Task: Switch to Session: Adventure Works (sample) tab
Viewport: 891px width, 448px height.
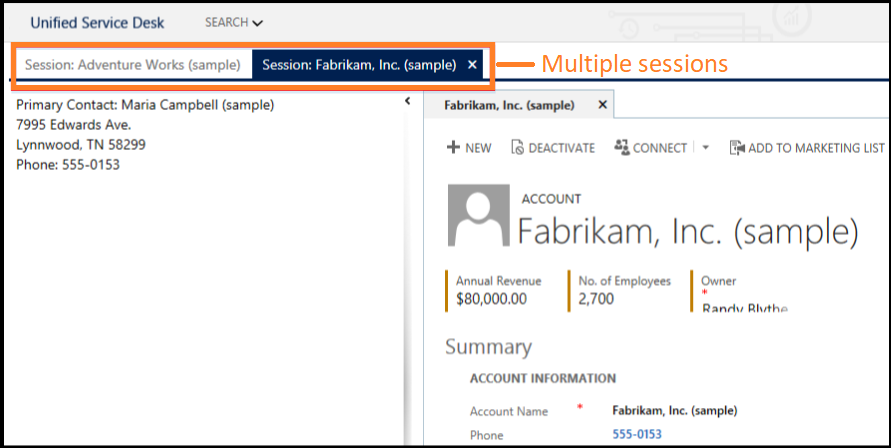Action: (x=133, y=65)
